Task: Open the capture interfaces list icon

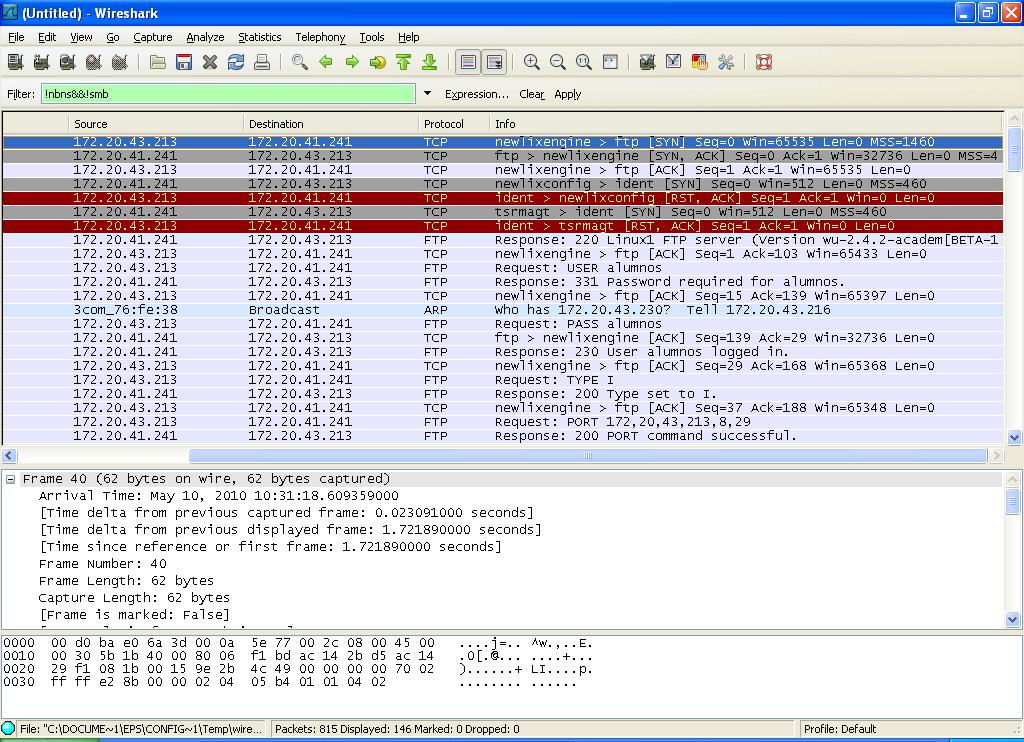Action: pyautogui.click(x=16, y=62)
